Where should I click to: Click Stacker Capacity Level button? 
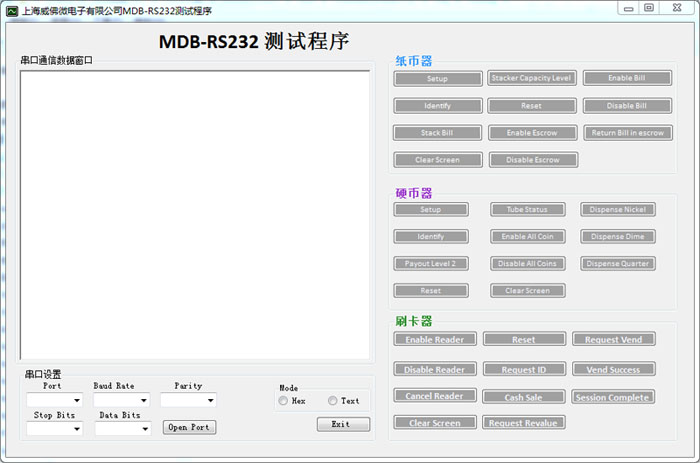532,78
